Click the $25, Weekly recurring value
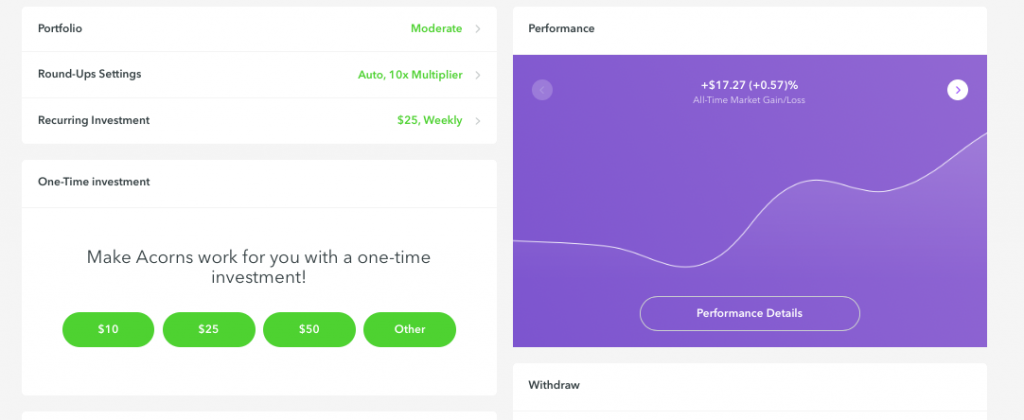1024x420 pixels. pyautogui.click(x=430, y=120)
